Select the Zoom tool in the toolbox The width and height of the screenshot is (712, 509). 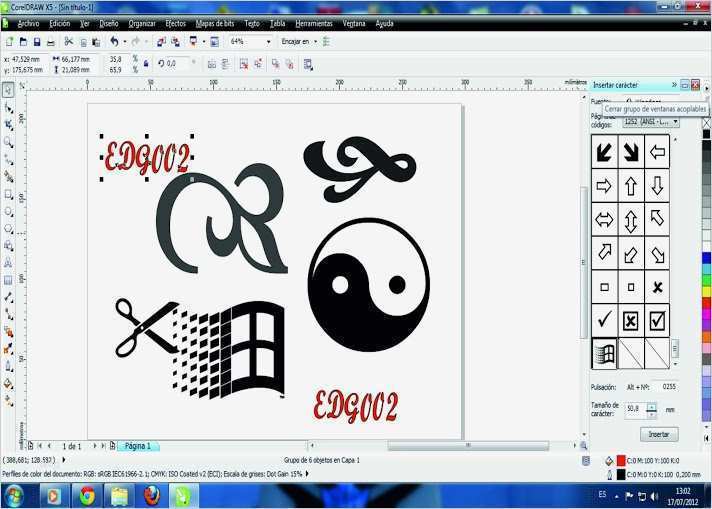[8, 142]
